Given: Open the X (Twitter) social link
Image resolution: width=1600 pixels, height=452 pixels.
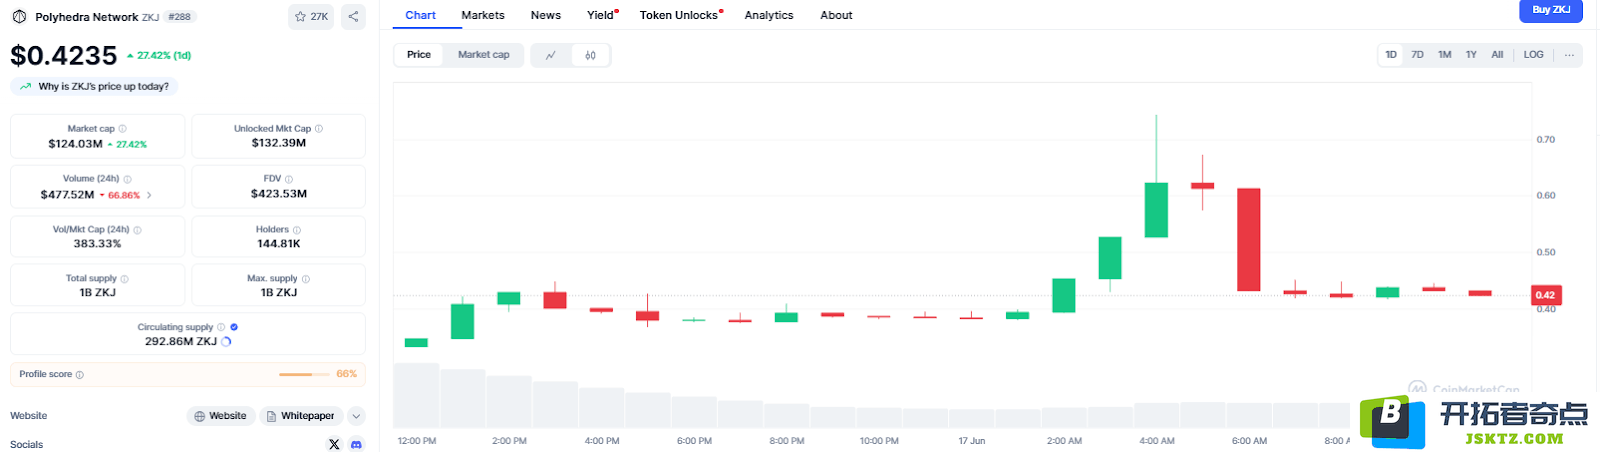Looking at the screenshot, I should (x=334, y=444).
